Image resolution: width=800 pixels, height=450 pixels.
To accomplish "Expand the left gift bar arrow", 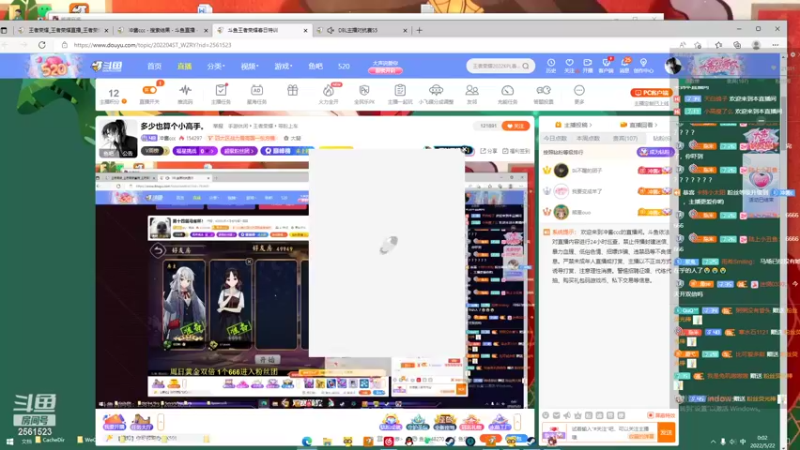I will click(161, 422).
